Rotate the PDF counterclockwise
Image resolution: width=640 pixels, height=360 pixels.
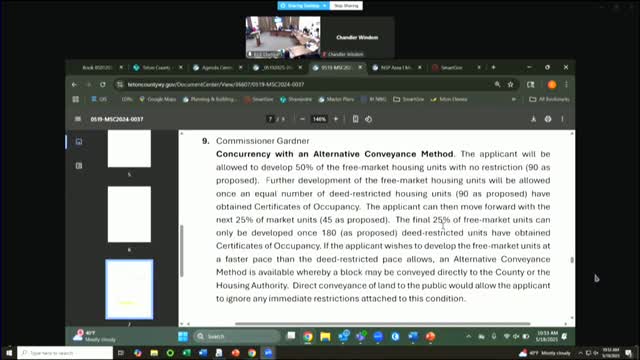click(369, 119)
